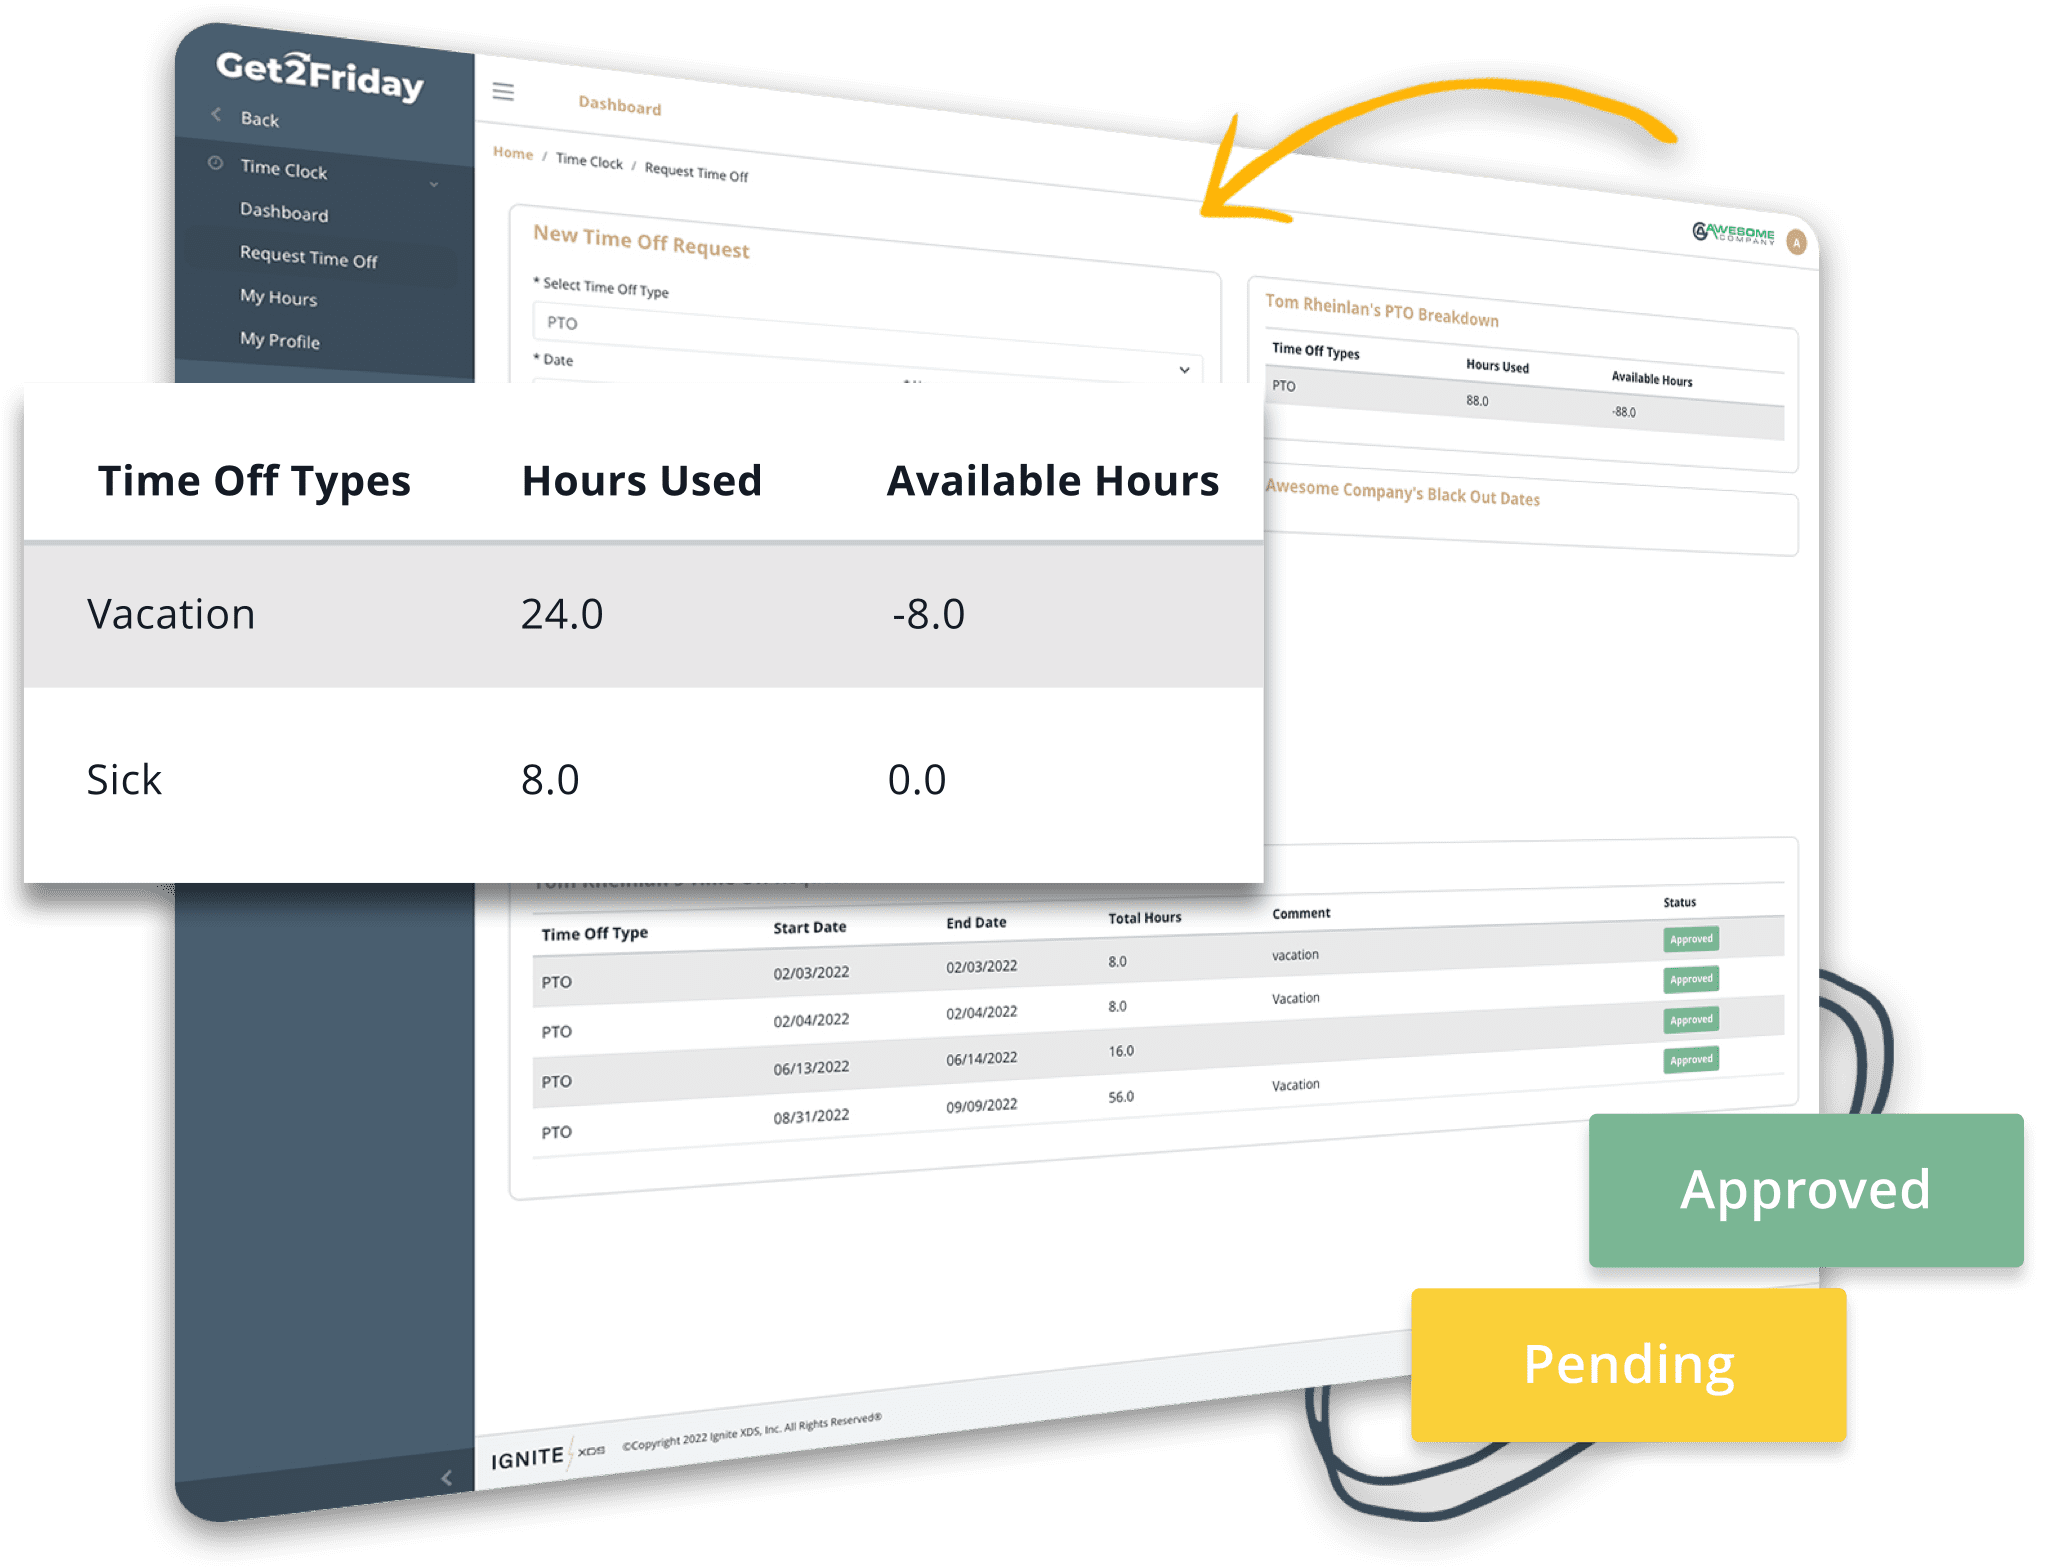Click the Home breadcrumb link

pyautogui.click(x=513, y=153)
